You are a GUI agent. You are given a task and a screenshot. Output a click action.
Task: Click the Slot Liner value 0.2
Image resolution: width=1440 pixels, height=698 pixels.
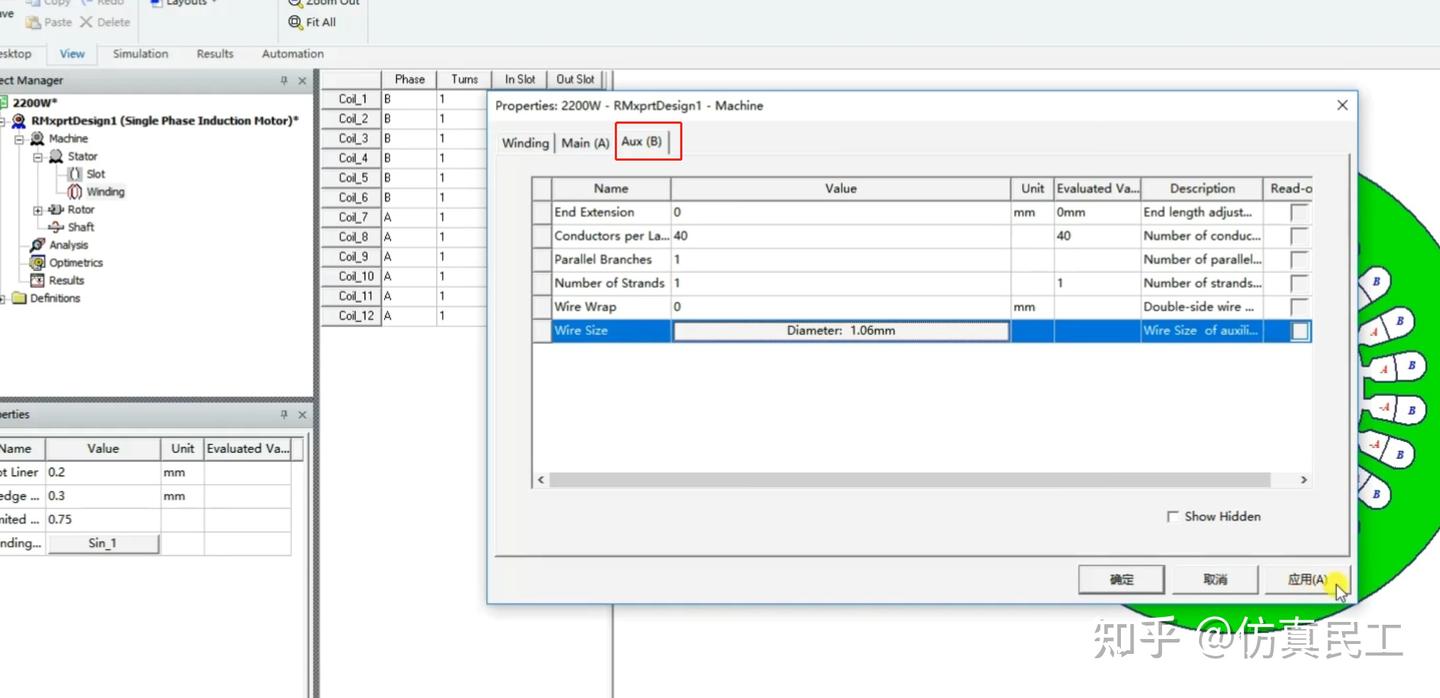click(x=103, y=472)
